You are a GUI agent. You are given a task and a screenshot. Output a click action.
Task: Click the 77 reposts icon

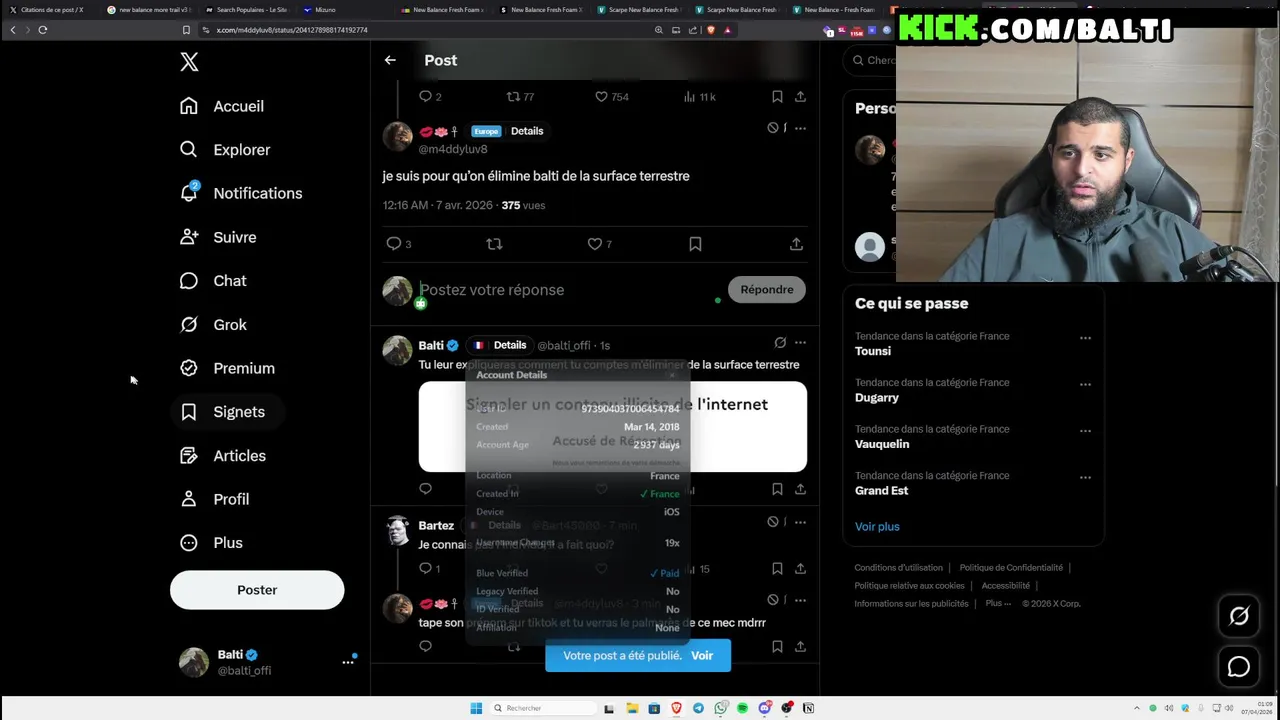tap(513, 97)
